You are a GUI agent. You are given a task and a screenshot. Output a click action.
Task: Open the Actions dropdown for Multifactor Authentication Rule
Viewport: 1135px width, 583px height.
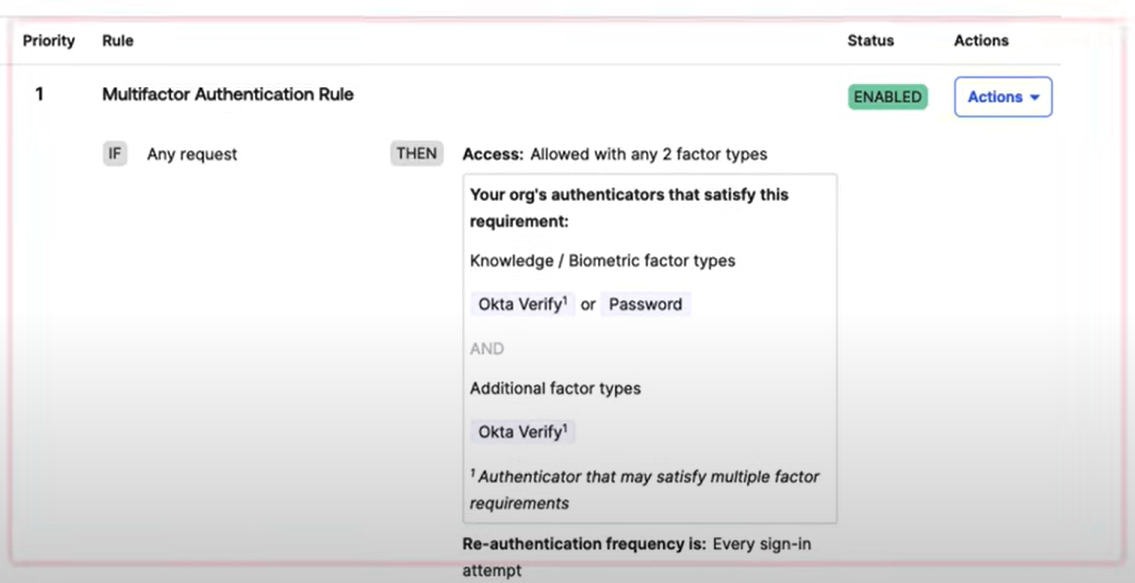[1003, 97]
